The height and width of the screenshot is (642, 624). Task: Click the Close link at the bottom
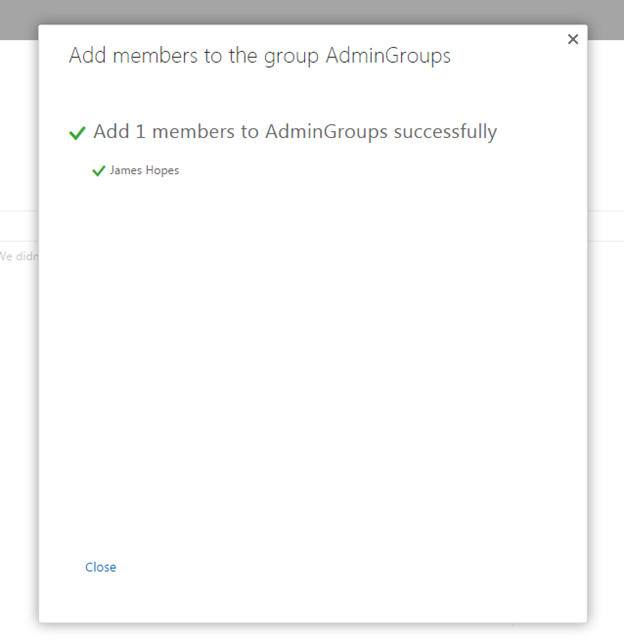100,567
